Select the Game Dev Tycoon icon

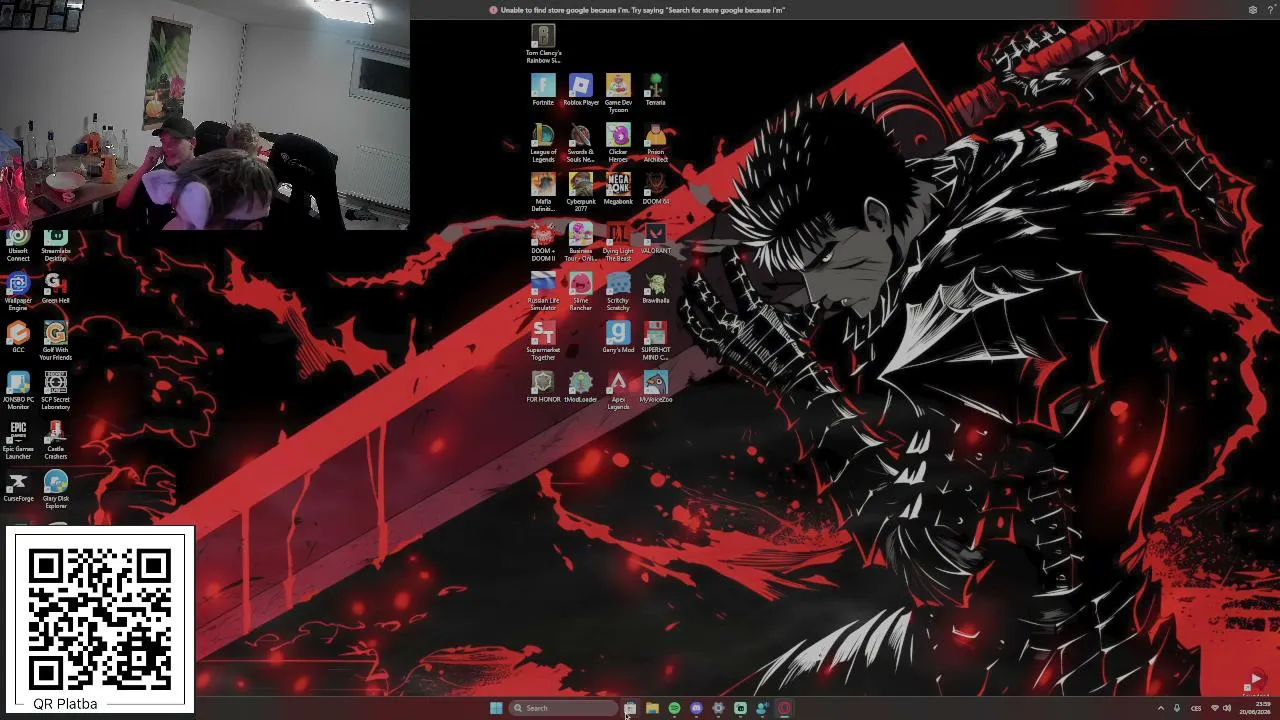pos(618,93)
